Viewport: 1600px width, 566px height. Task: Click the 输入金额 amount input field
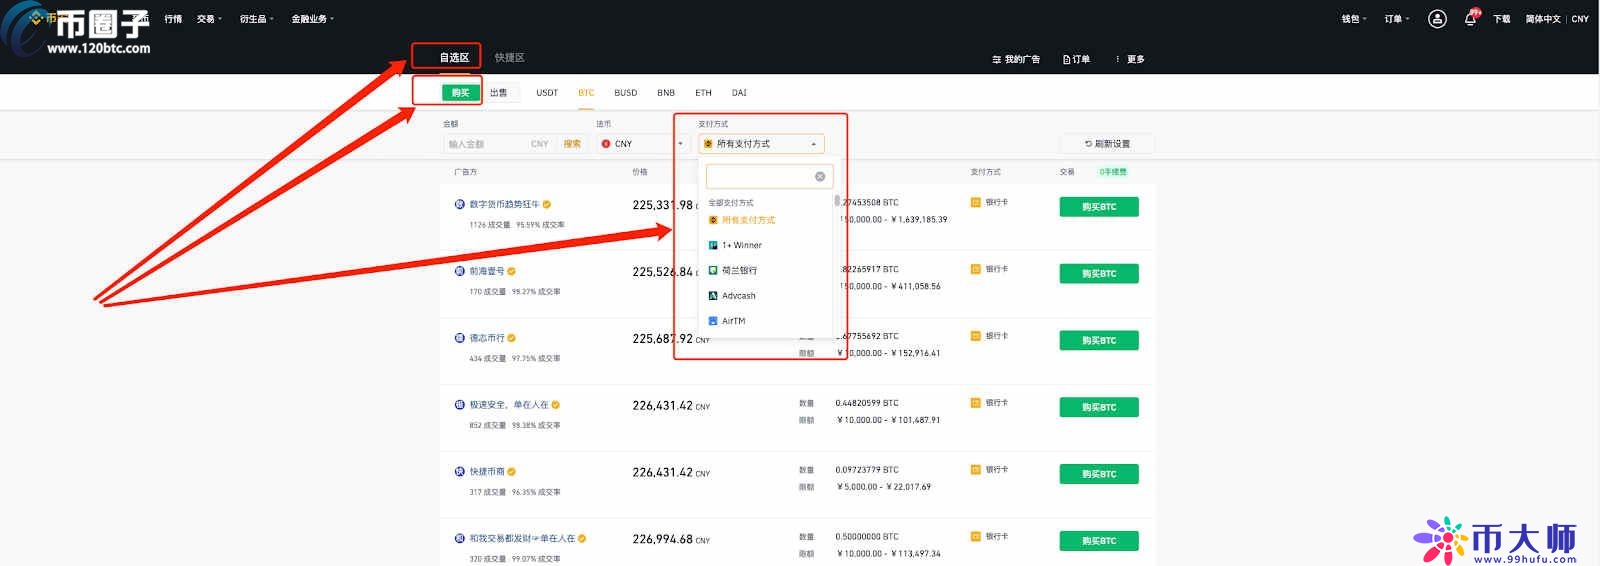(x=485, y=144)
